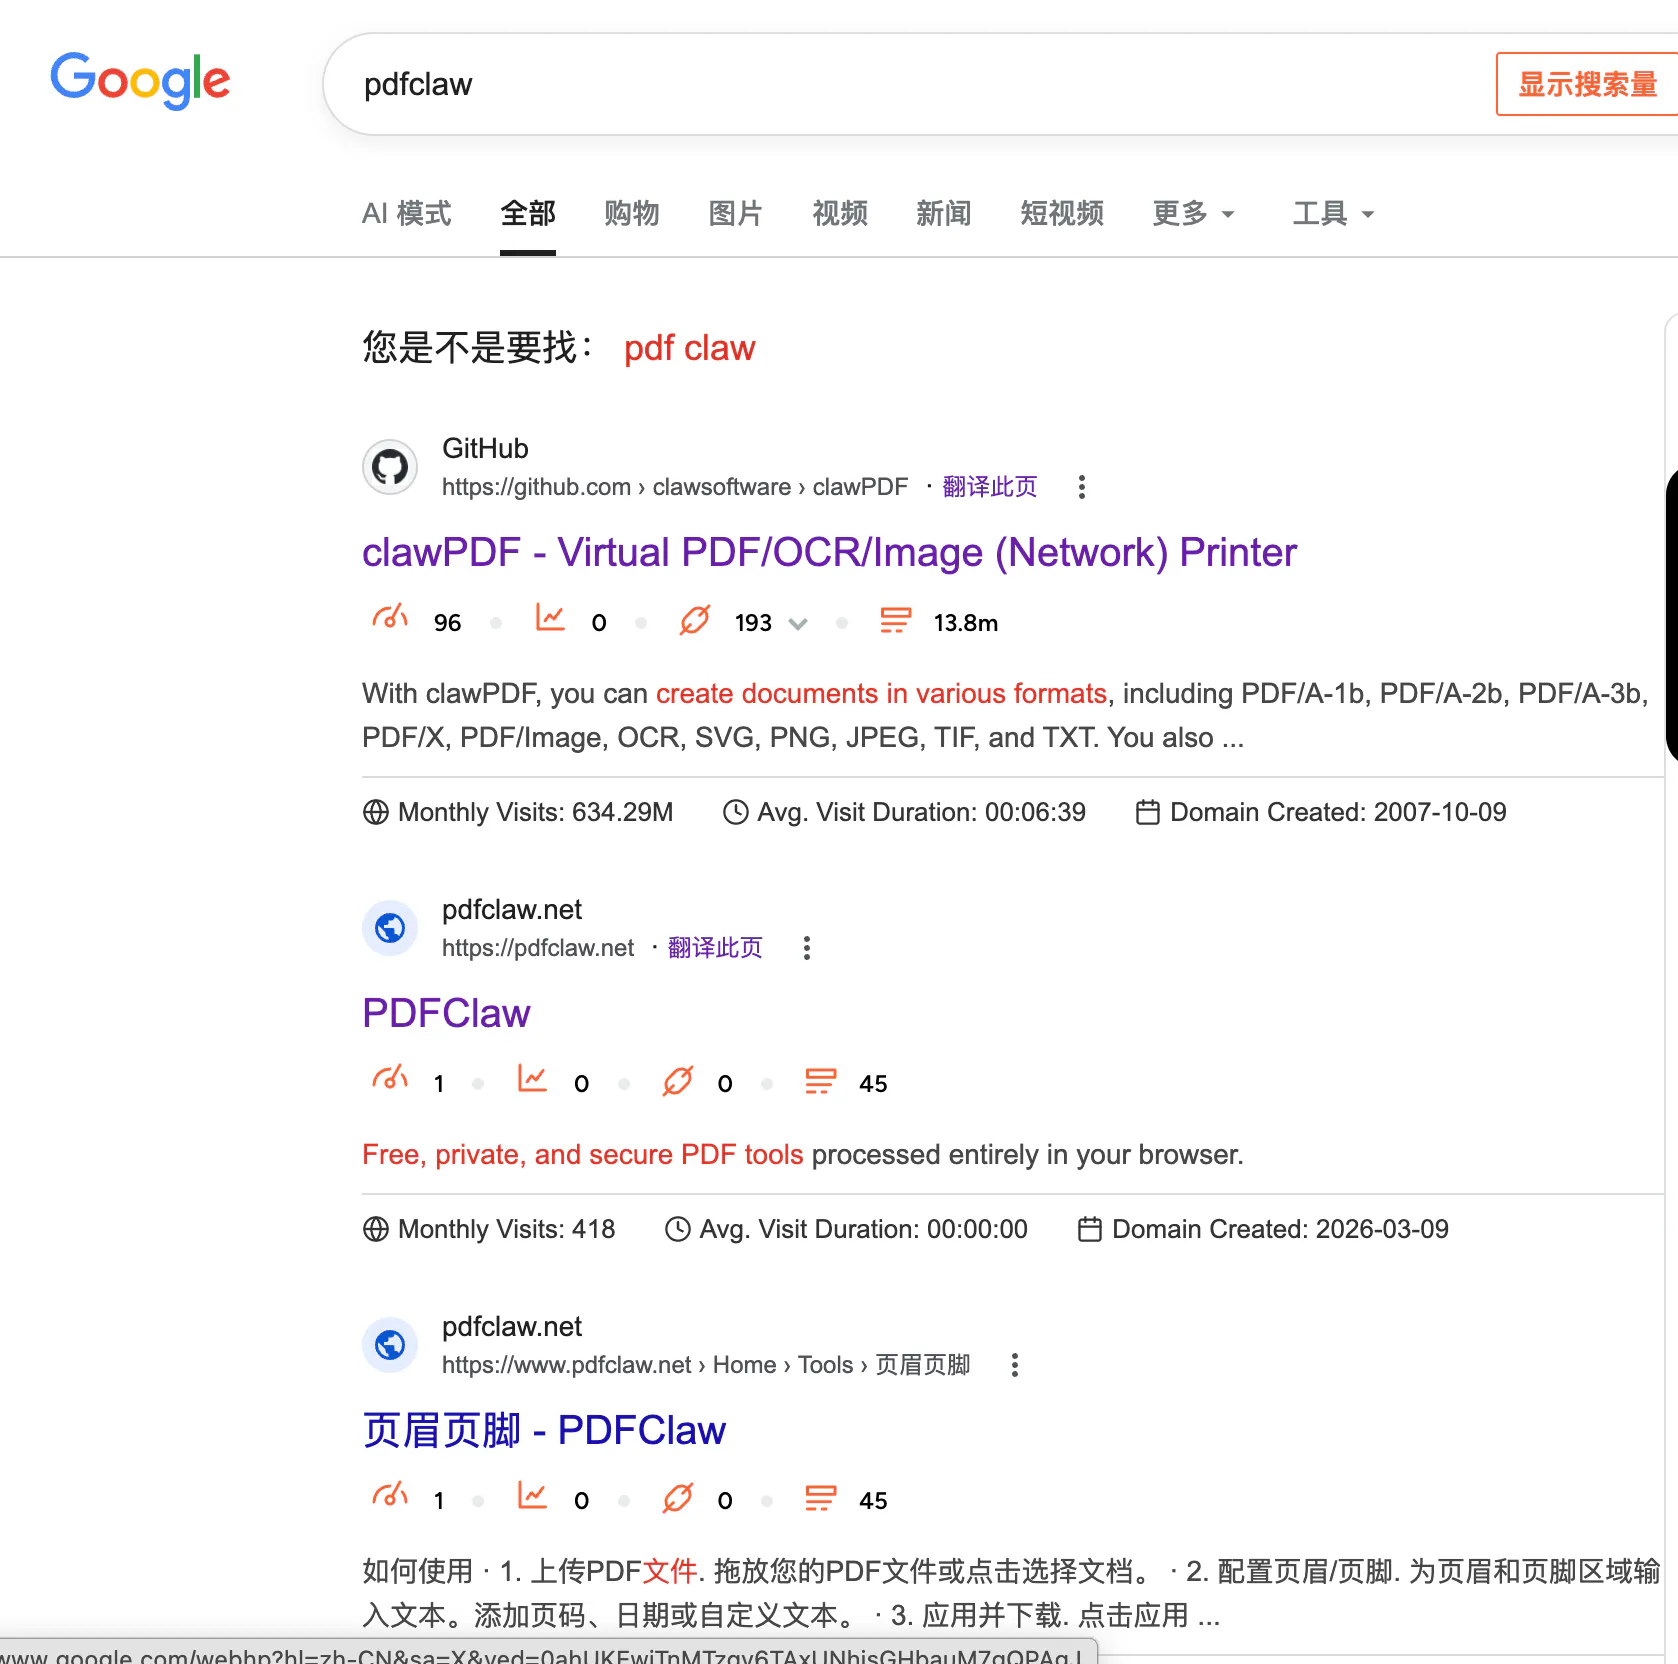The image size is (1678, 1664).
Task: Click the backlinks icon showing 193
Action: coord(695,620)
